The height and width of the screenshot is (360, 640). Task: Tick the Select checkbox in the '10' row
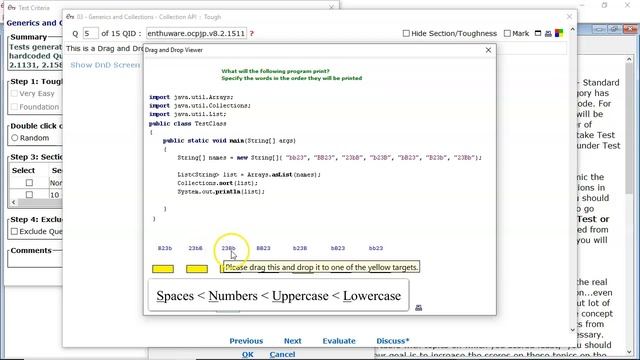pos(29,195)
